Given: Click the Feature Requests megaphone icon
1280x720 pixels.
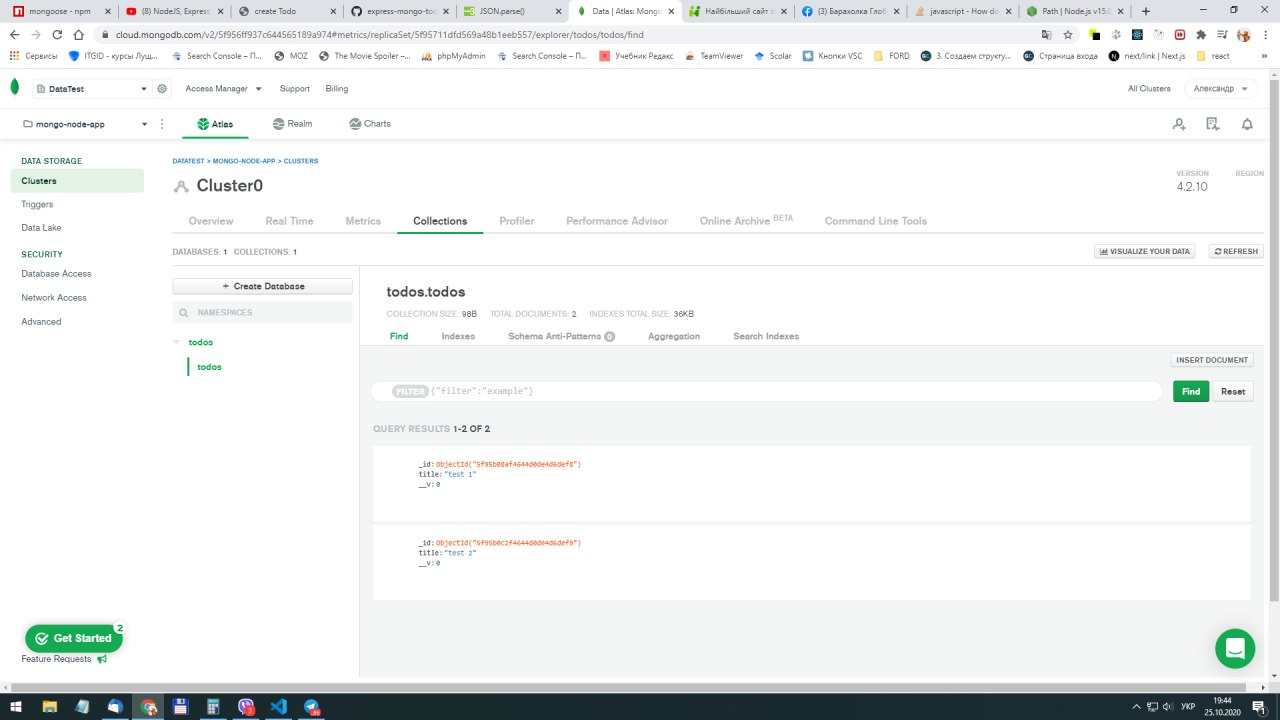Looking at the screenshot, I should click(102, 659).
